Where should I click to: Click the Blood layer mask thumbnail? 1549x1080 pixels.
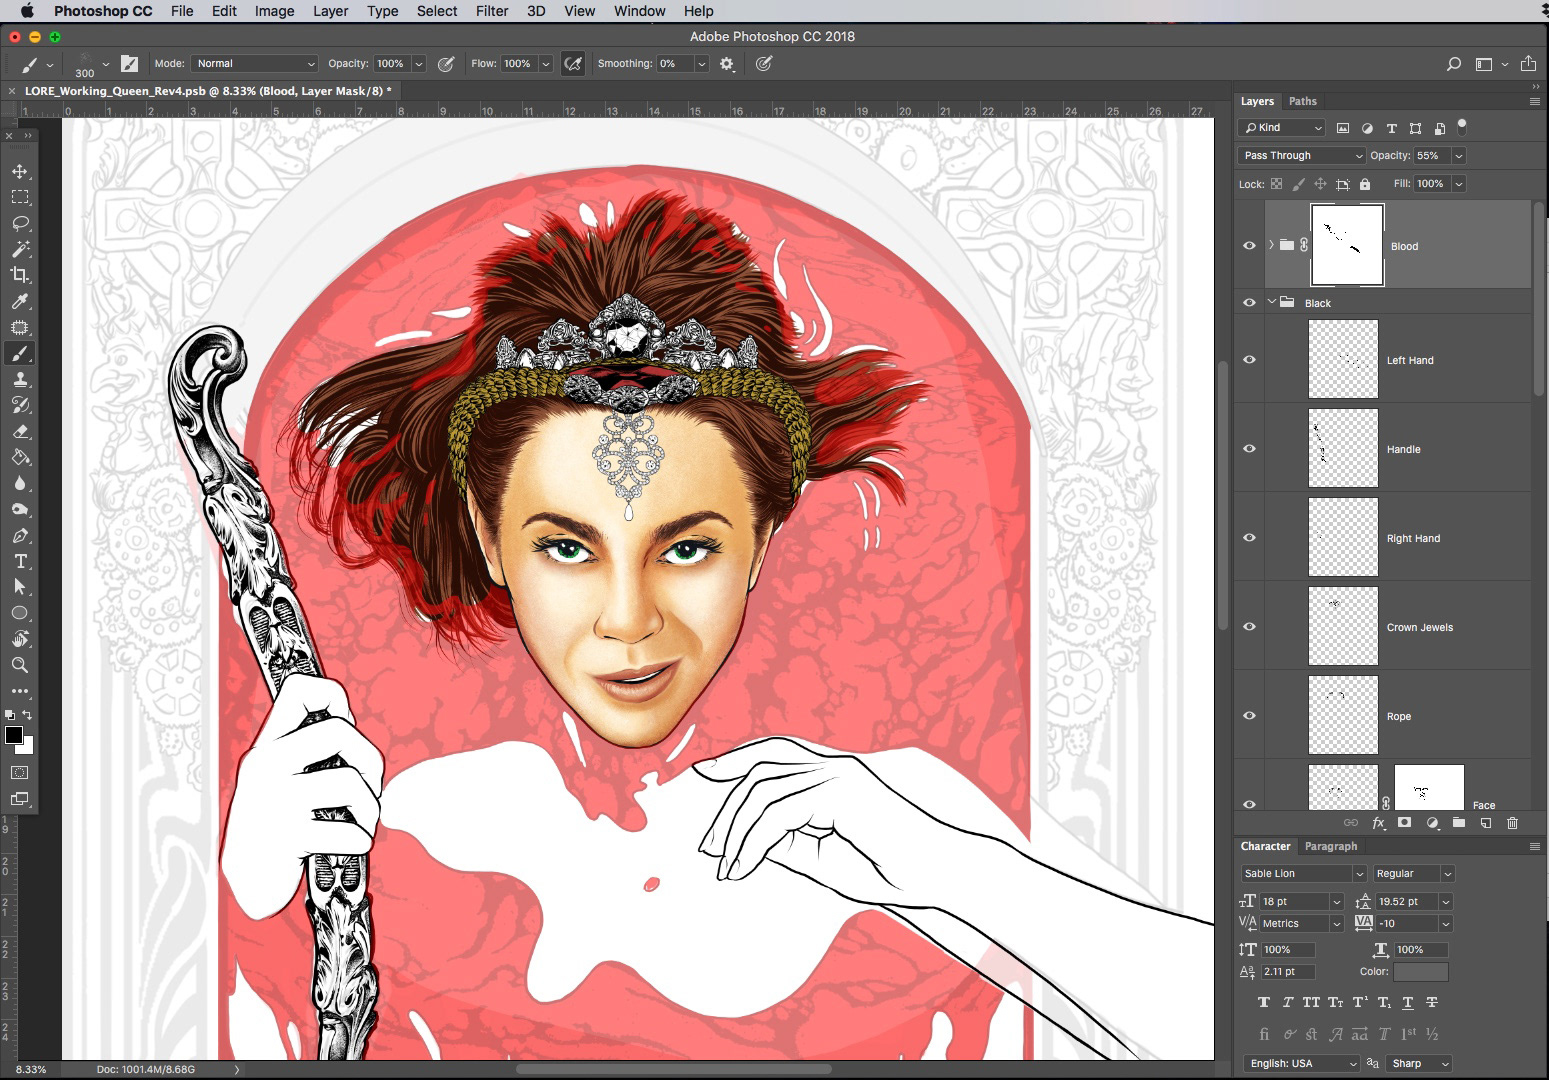[x=1347, y=245]
